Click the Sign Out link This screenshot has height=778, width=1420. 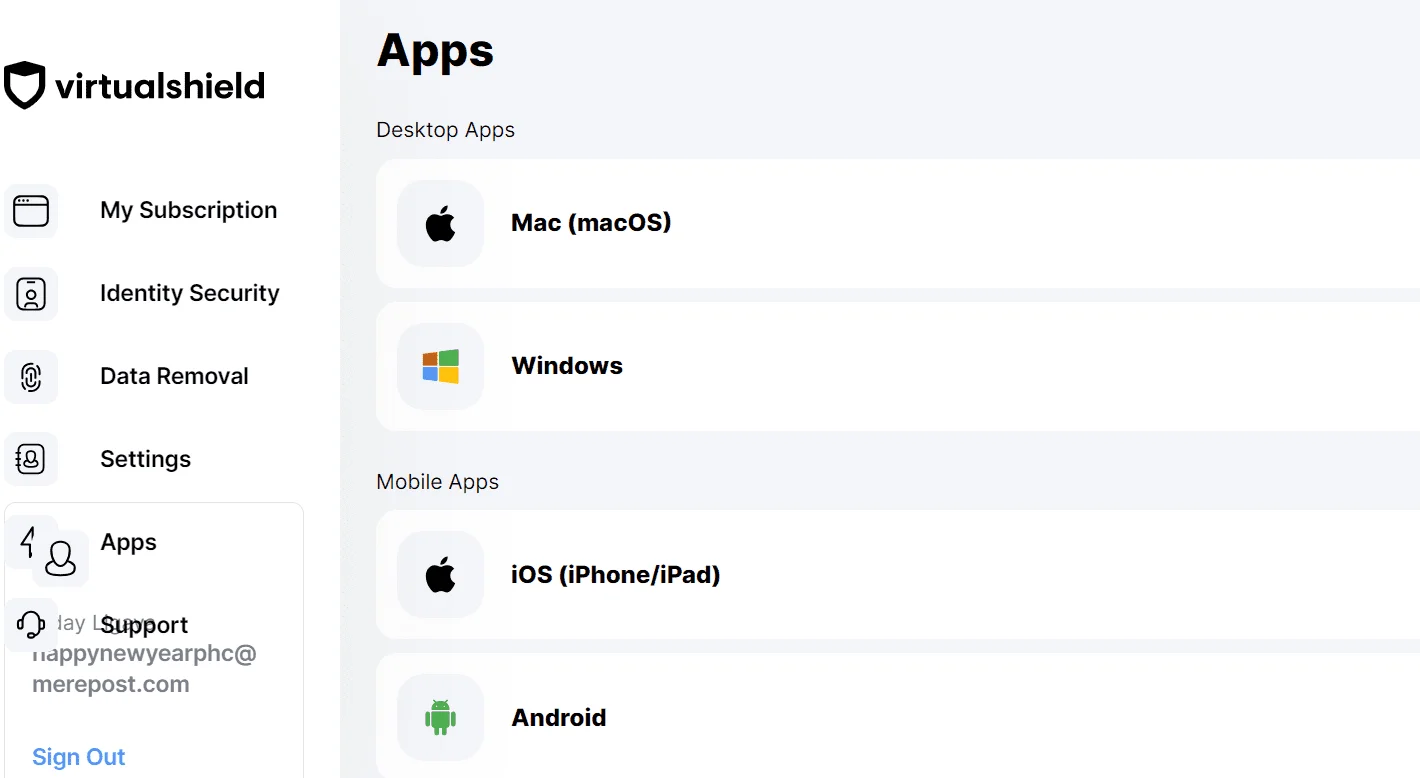(x=79, y=757)
